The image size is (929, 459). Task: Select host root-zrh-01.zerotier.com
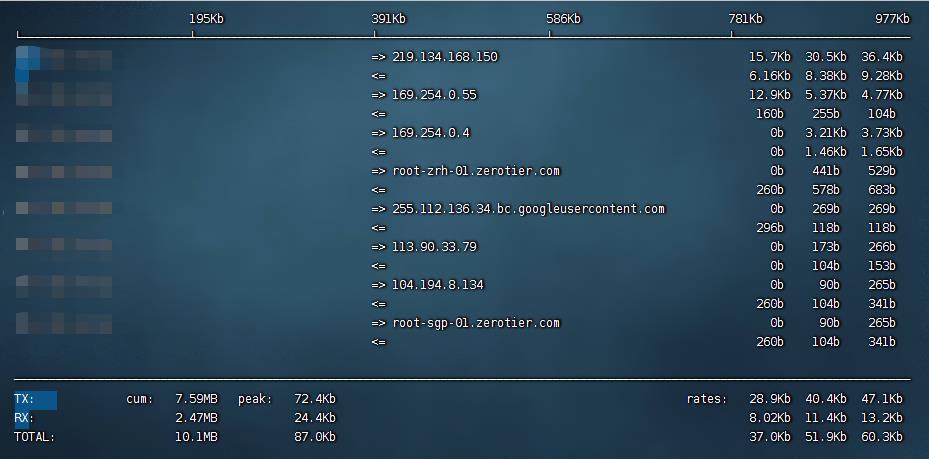click(x=476, y=171)
